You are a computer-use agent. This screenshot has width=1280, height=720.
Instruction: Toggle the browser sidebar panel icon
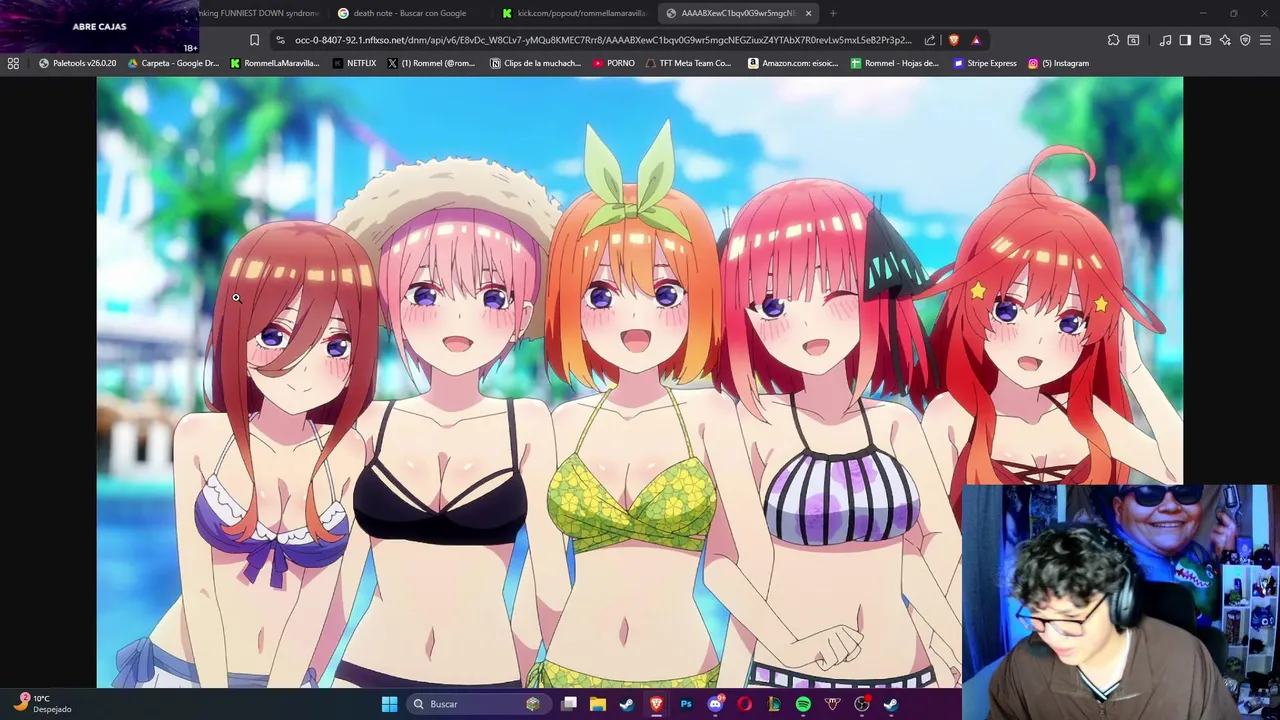1185,40
